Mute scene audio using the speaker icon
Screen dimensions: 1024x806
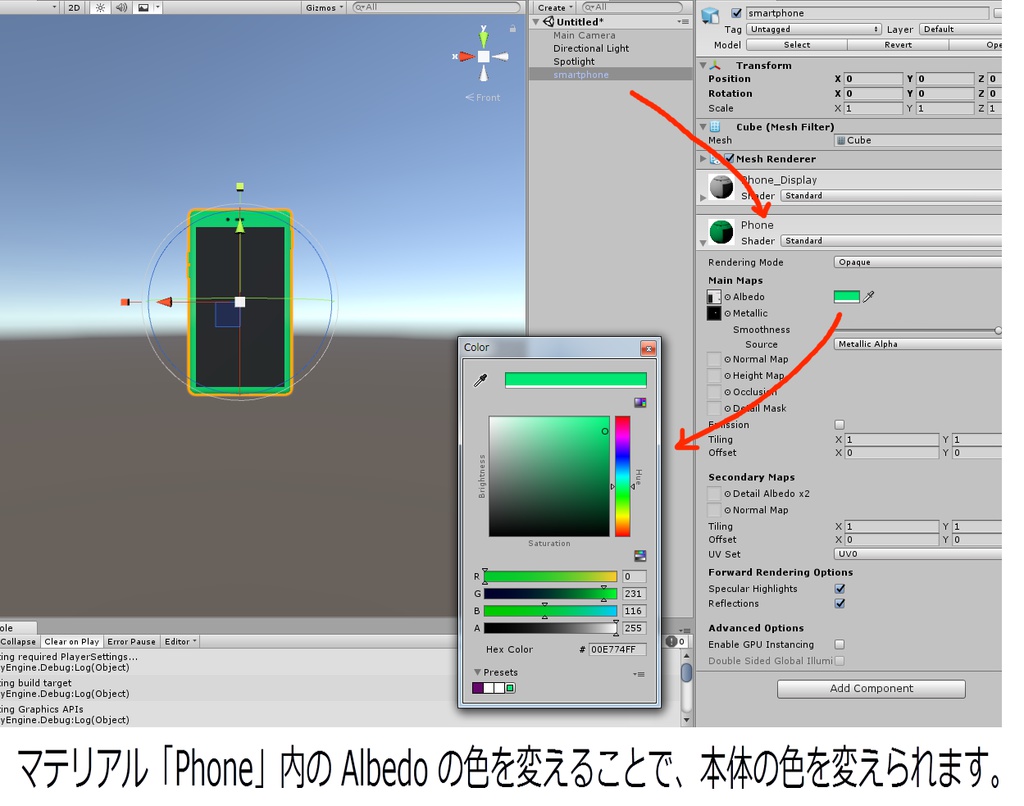(x=120, y=7)
